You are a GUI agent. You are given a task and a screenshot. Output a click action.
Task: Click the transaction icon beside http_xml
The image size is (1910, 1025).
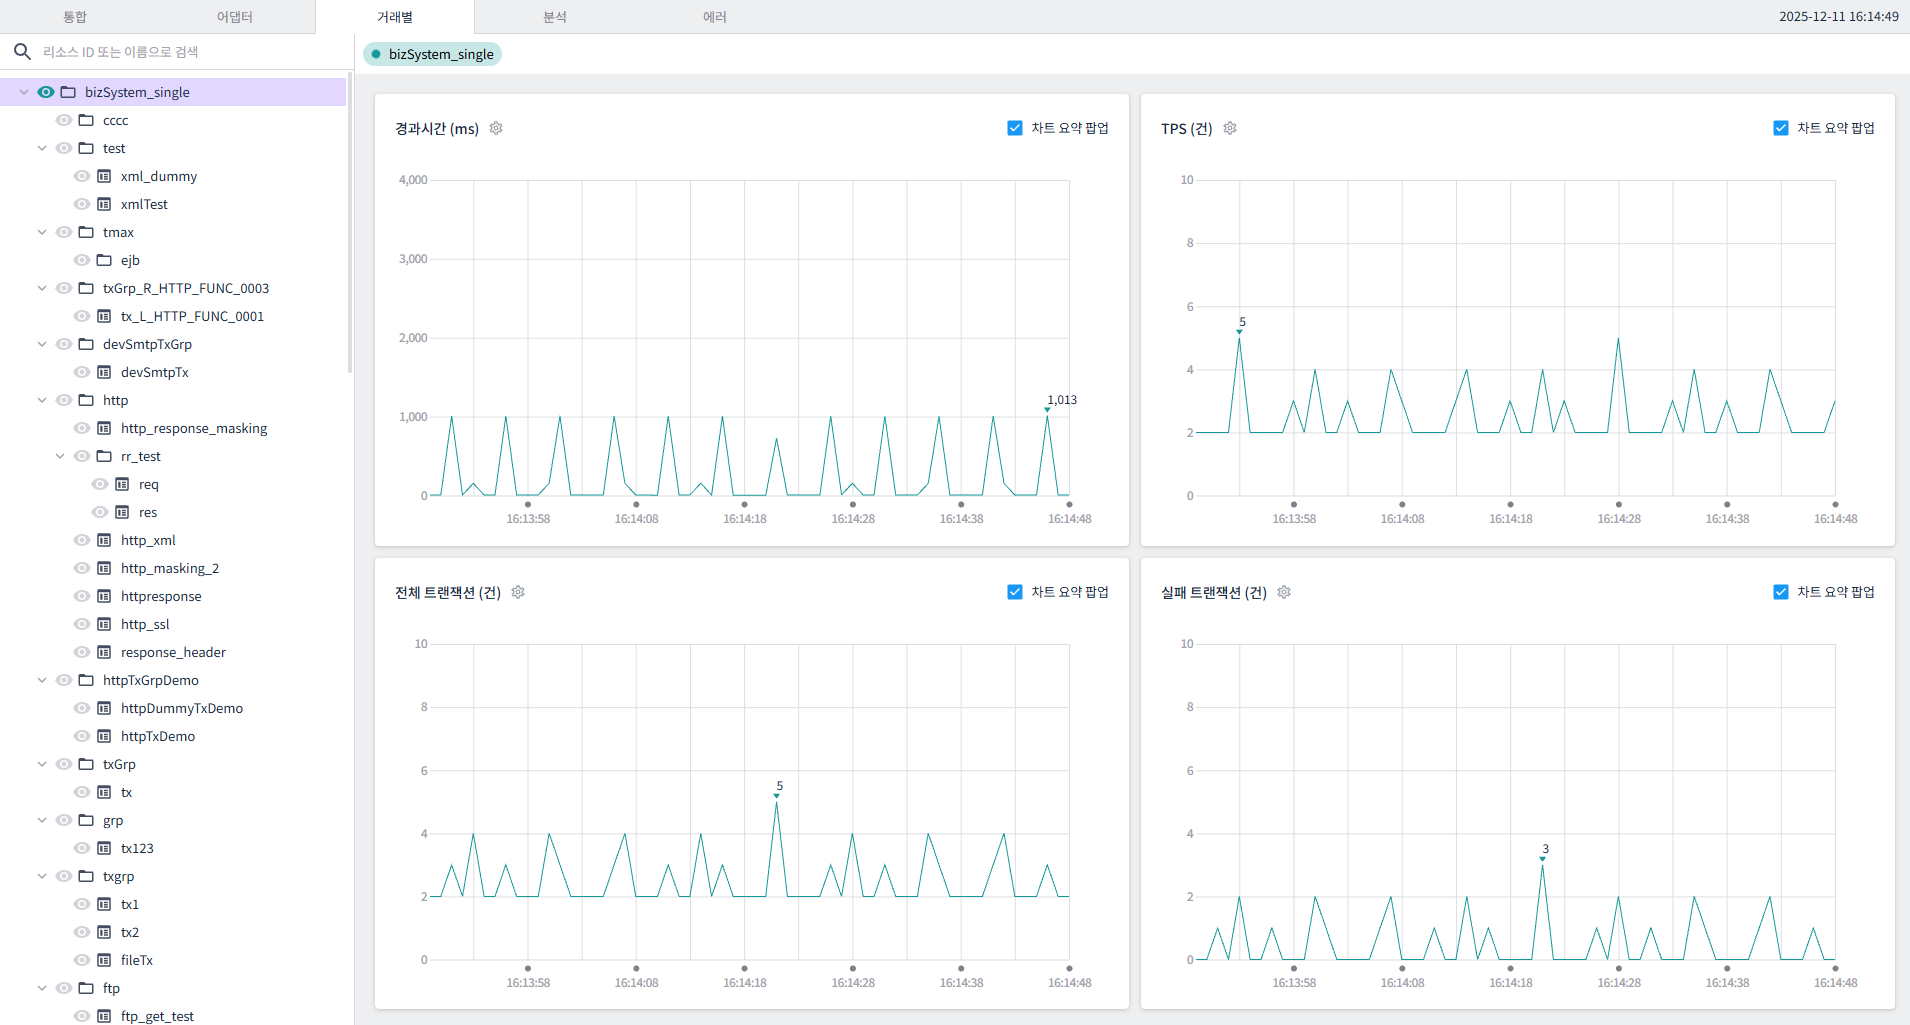[x=105, y=540]
